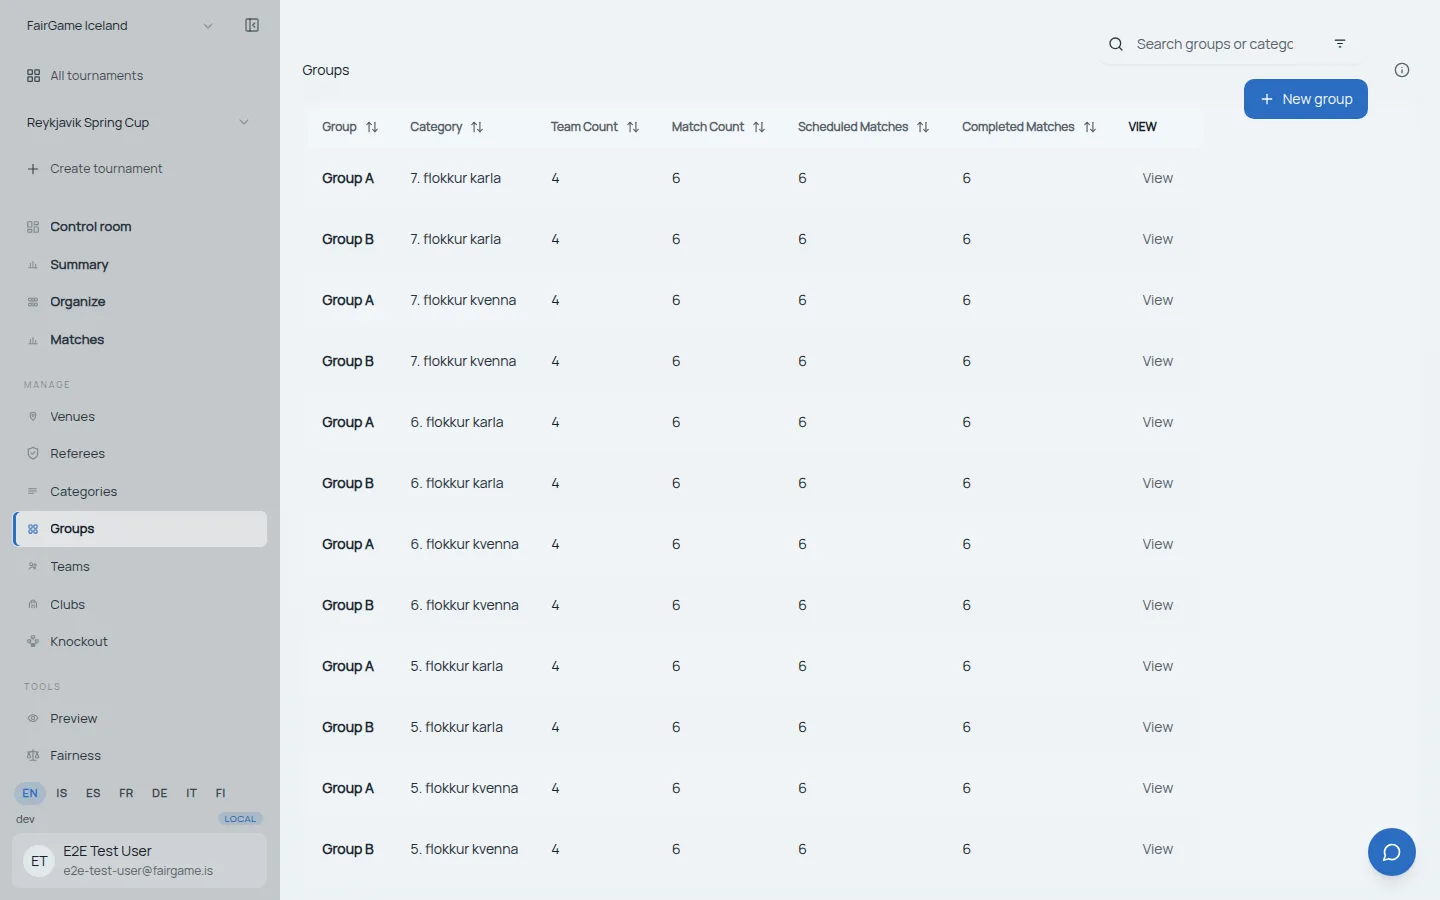Screen dimensions: 1440x900
Task: Click the Knockout bracket icon
Action: click(33, 642)
